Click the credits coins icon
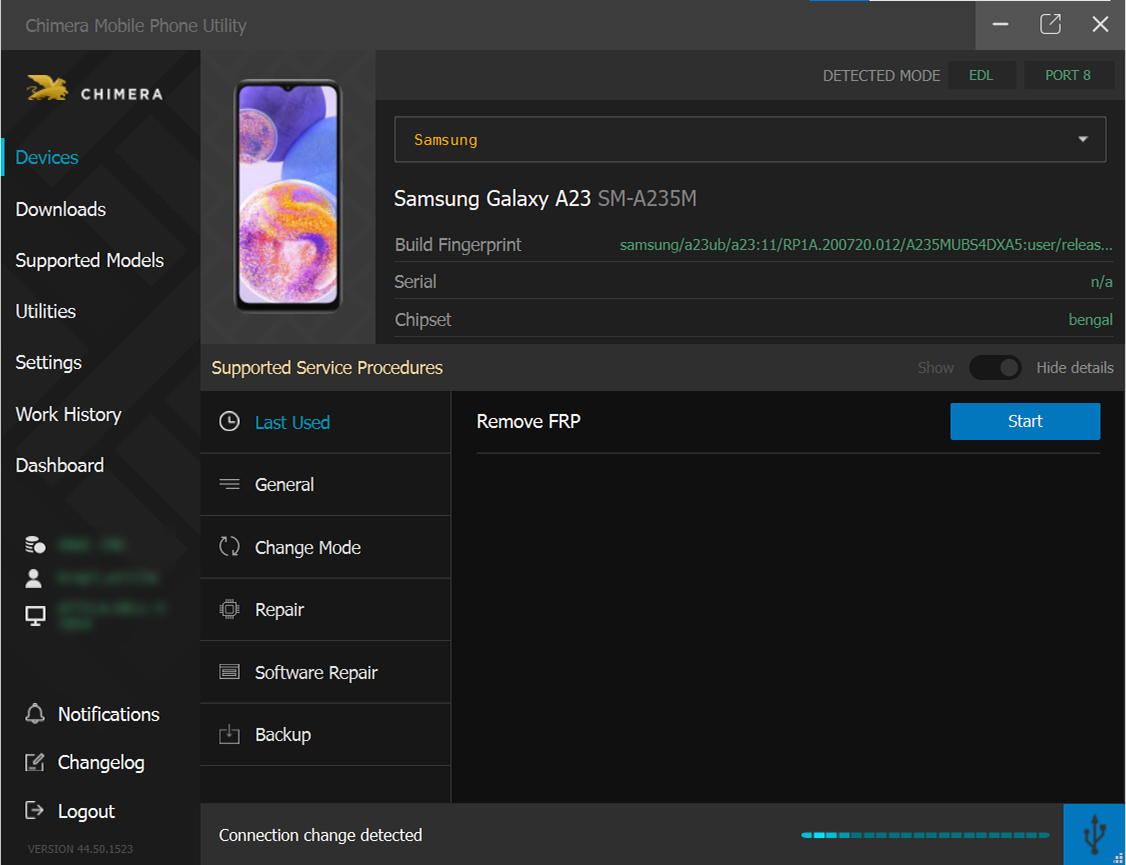The image size is (1126, 865). tap(35, 545)
